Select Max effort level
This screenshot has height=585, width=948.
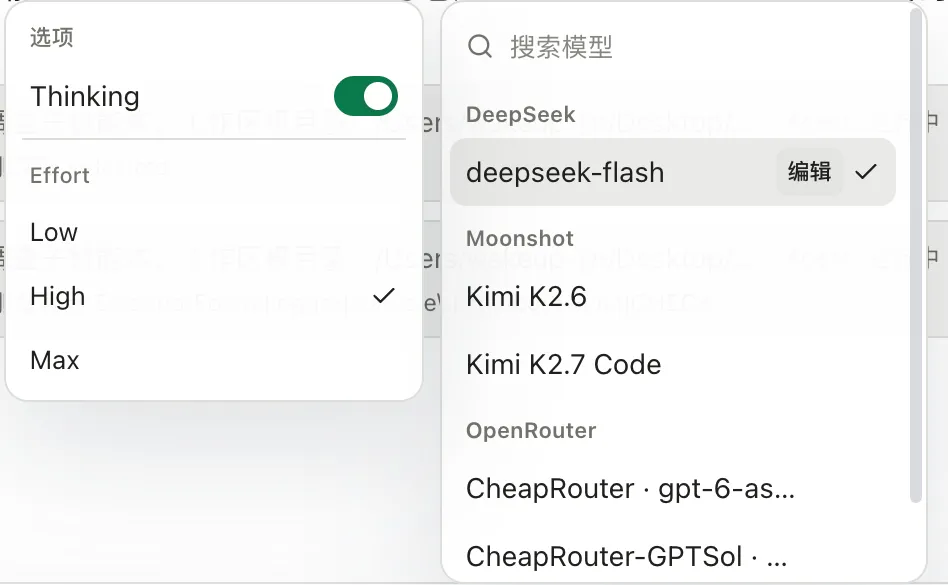213,360
